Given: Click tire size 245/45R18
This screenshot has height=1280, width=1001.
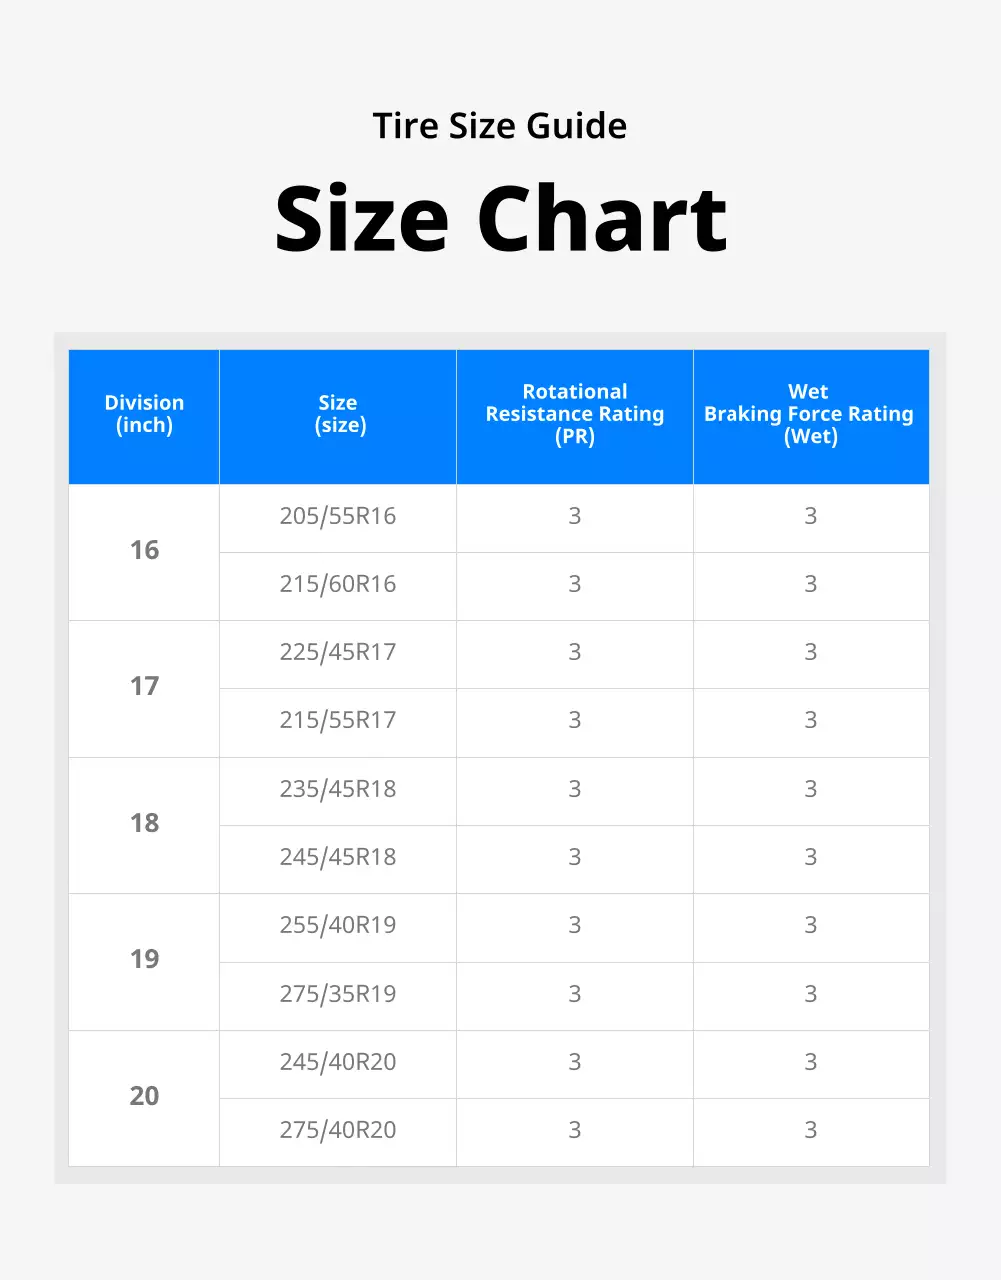Looking at the screenshot, I should 338,857.
